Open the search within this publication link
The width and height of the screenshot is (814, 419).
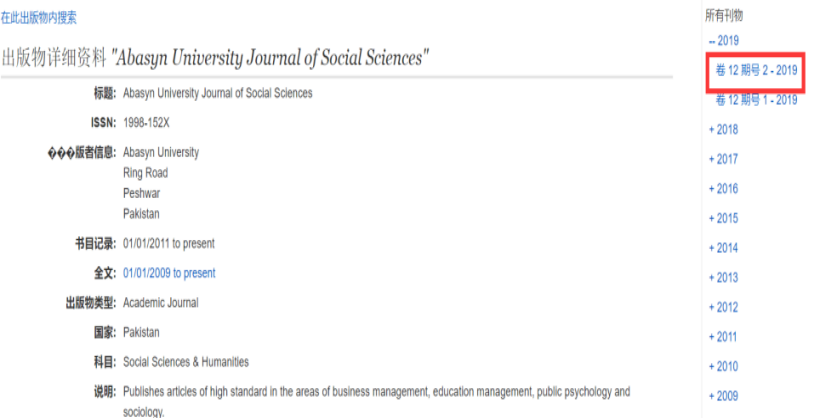coord(38,18)
